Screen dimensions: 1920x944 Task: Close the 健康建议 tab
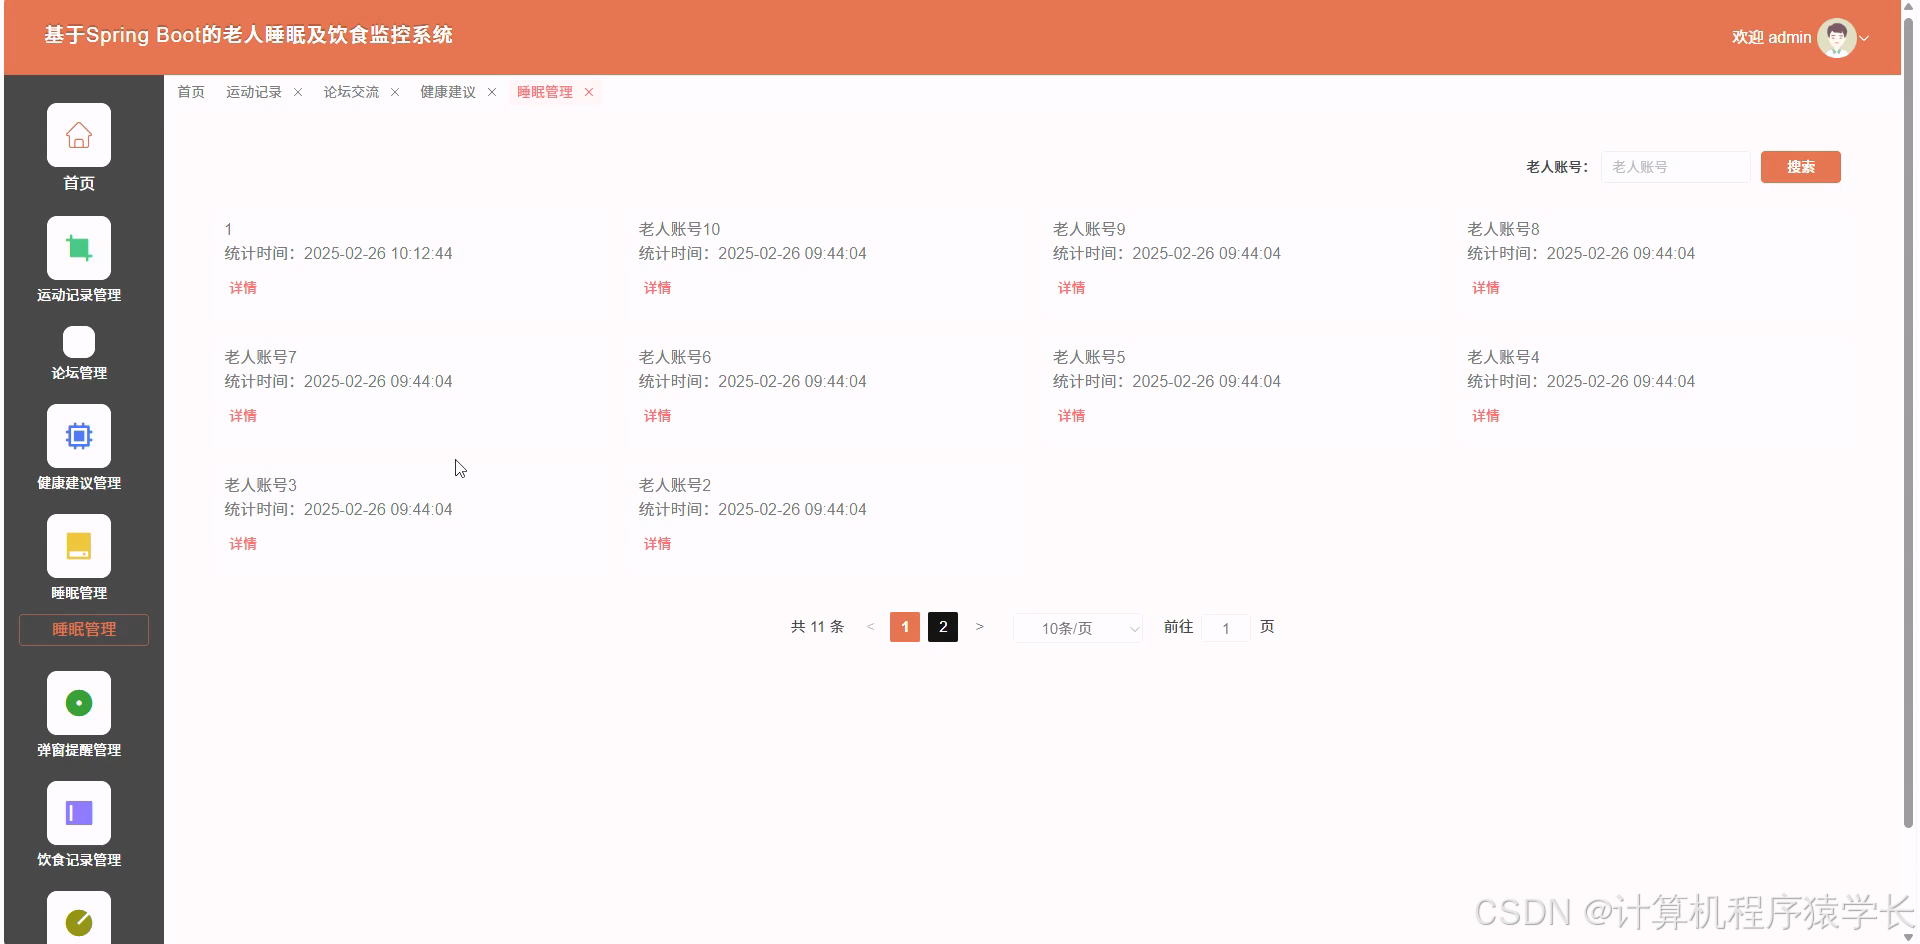click(492, 92)
